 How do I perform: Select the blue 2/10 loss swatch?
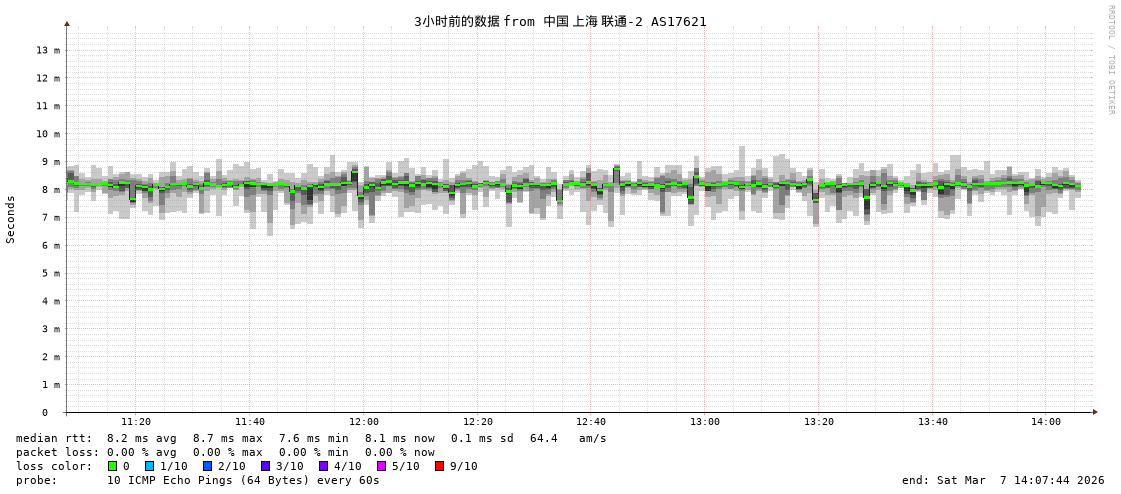tap(207, 466)
